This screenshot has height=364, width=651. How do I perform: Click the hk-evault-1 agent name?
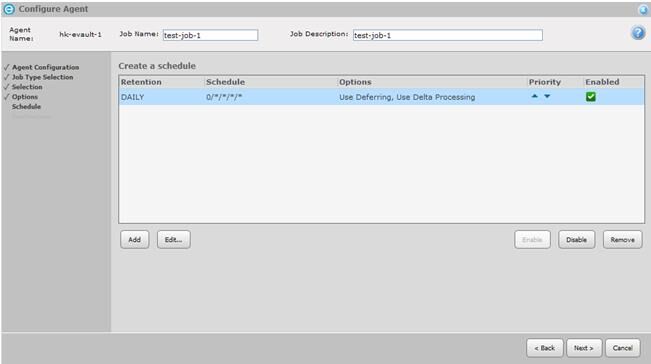point(81,34)
